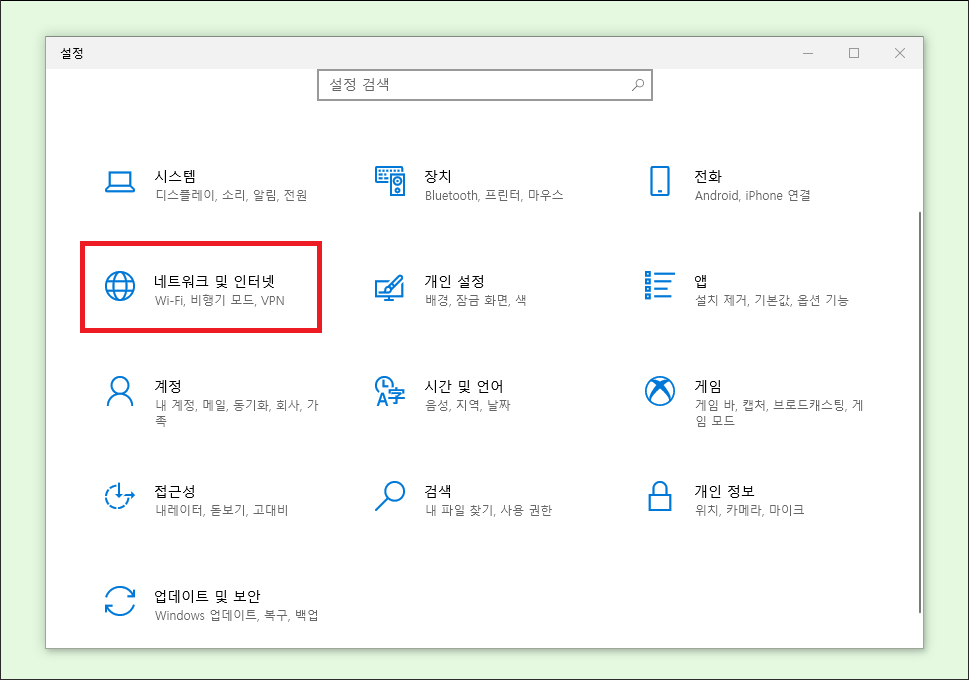Click the text 내 파일 찾기, 사용 권한
Viewport: 969px width, 680px height.
489,511
